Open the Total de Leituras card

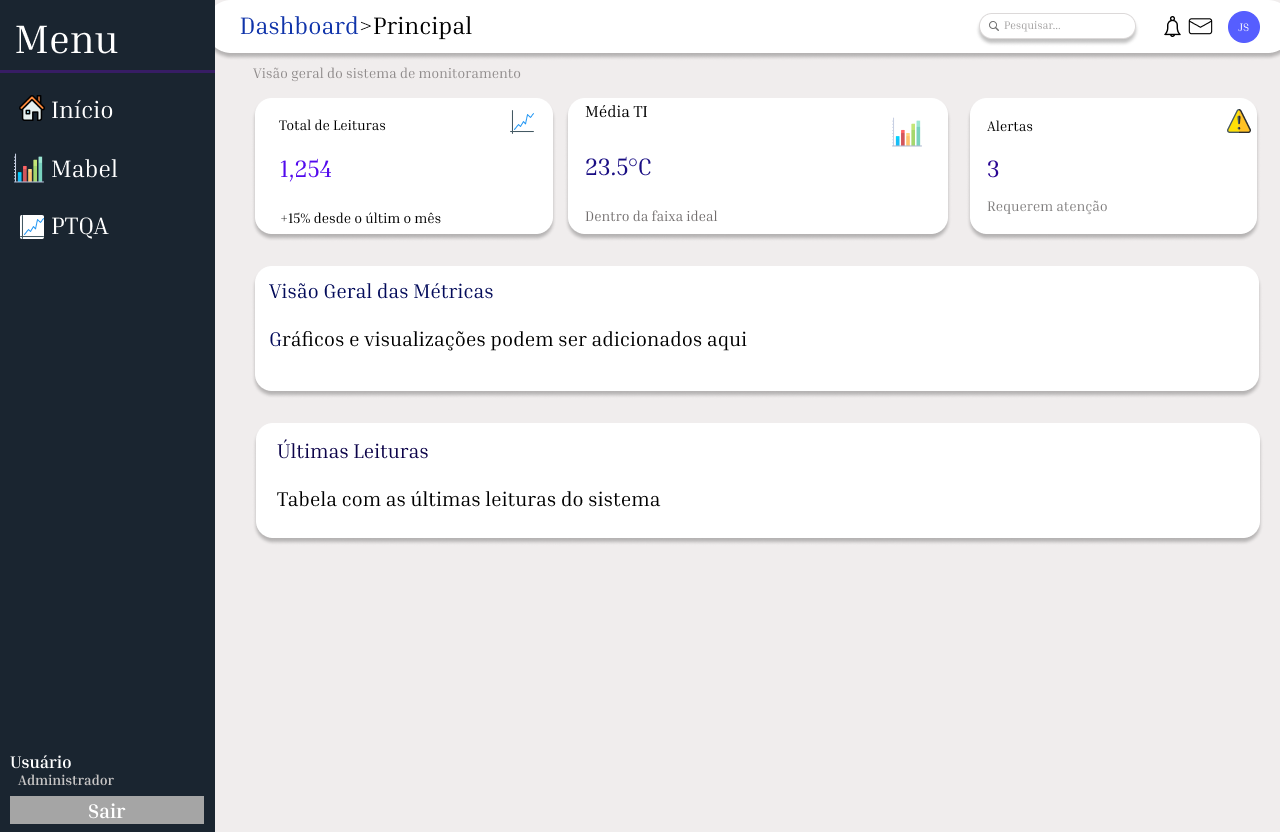[403, 167]
